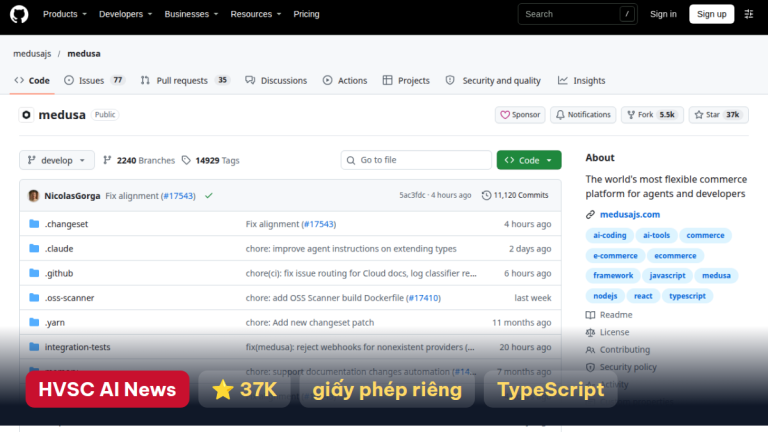Switch to the Discussions tab
Viewport: 768px width, 432px height.
[276, 80]
